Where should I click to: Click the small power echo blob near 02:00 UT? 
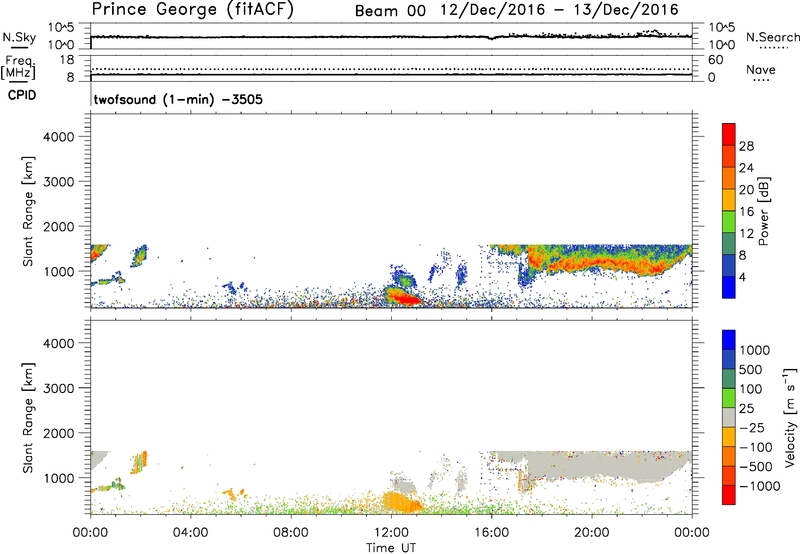(x=139, y=256)
